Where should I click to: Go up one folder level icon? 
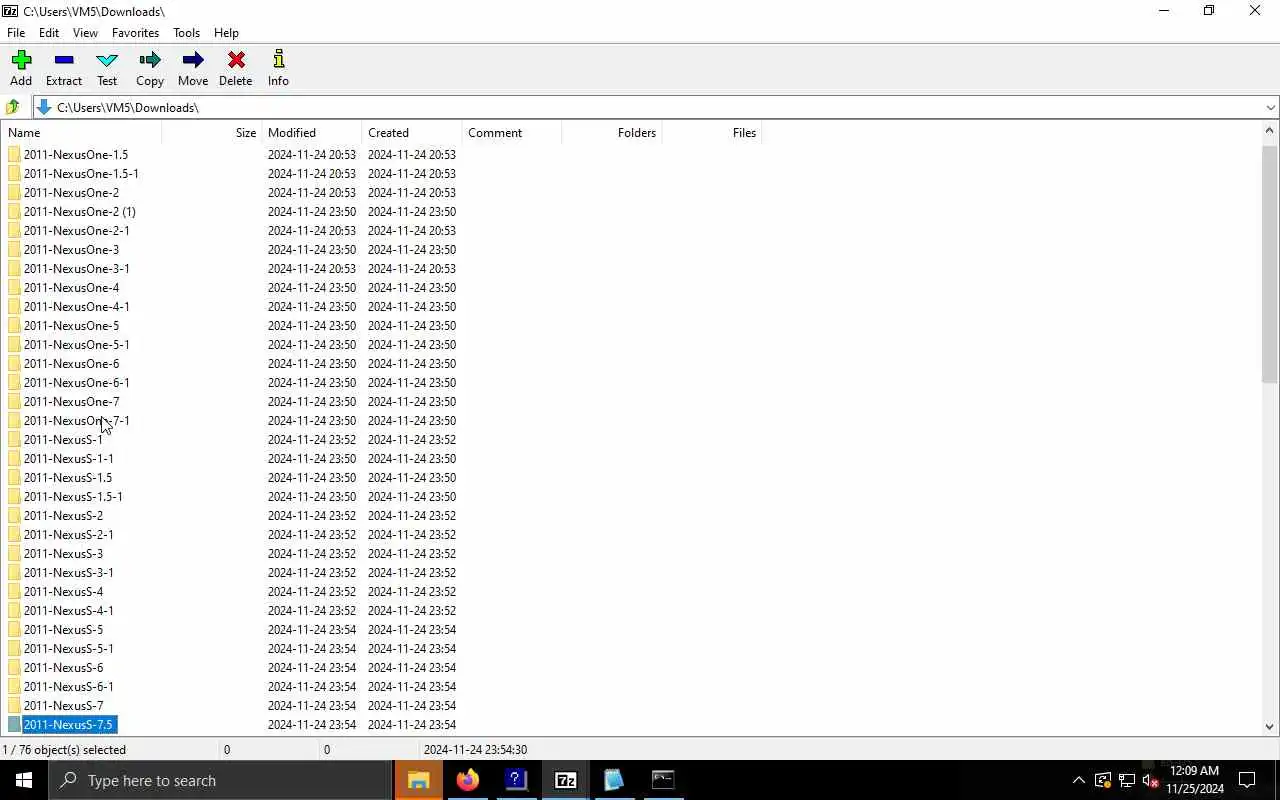point(13,107)
